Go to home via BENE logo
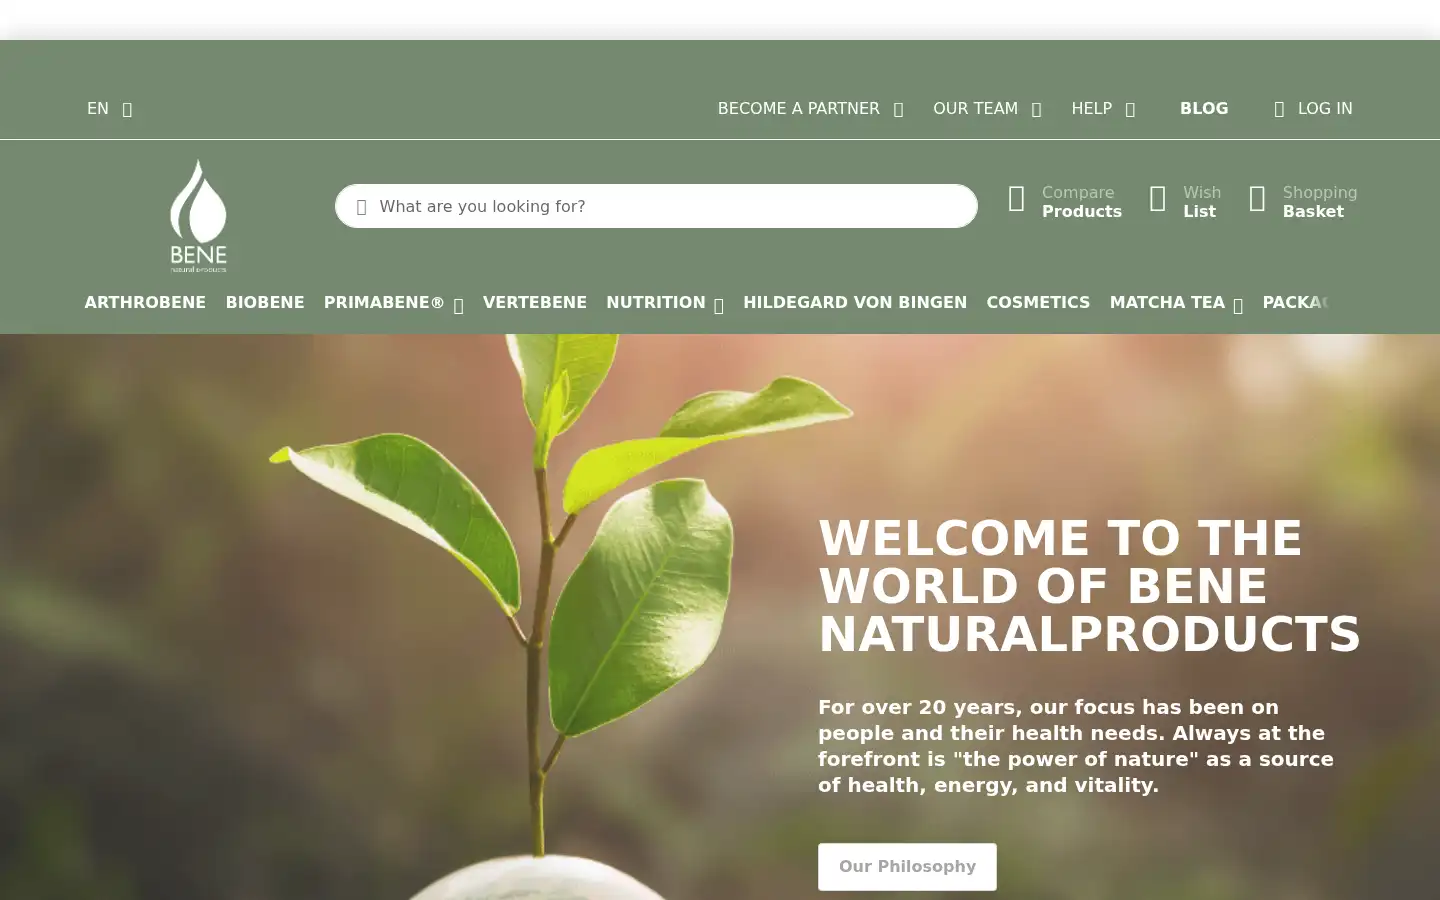The image size is (1440, 900). 198,215
